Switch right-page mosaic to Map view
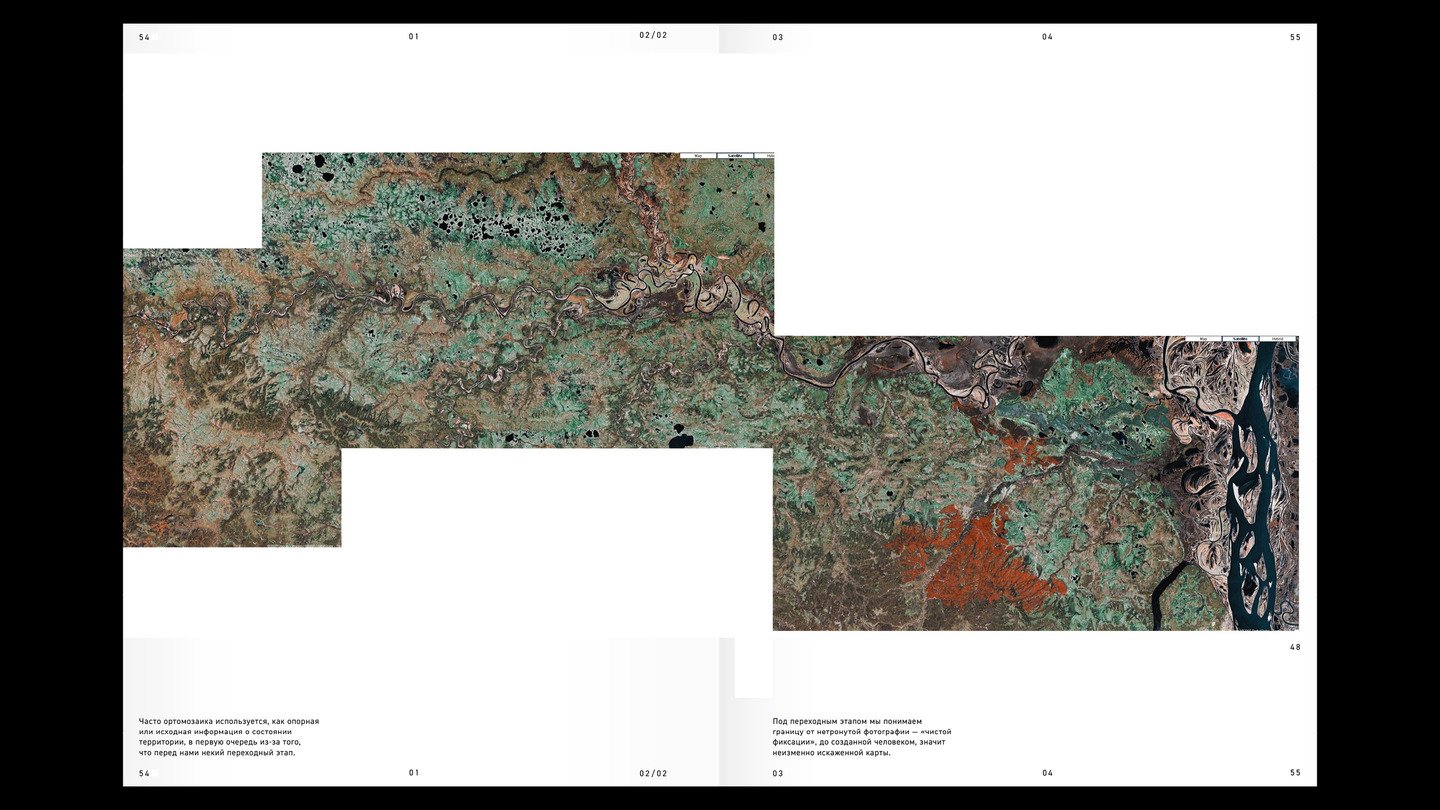The width and height of the screenshot is (1440, 810). [1203, 339]
